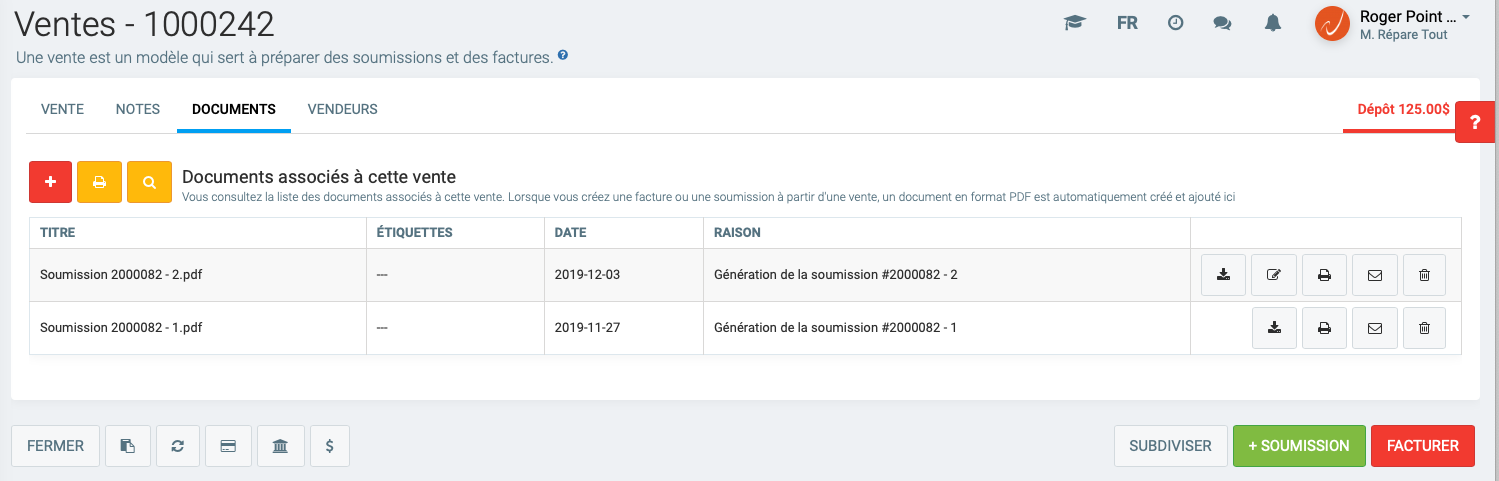Click the green + SOUMISSION button

click(1298, 446)
